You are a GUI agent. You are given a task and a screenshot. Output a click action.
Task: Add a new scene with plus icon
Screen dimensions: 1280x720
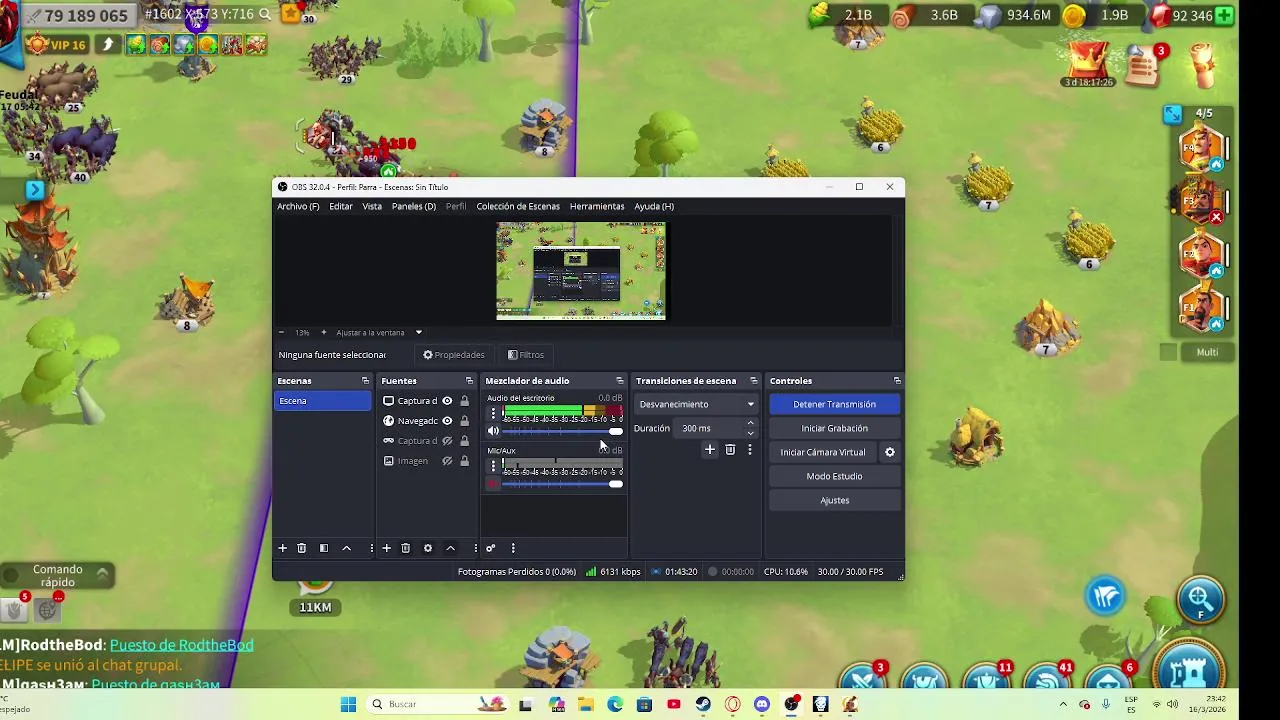point(282,548)
